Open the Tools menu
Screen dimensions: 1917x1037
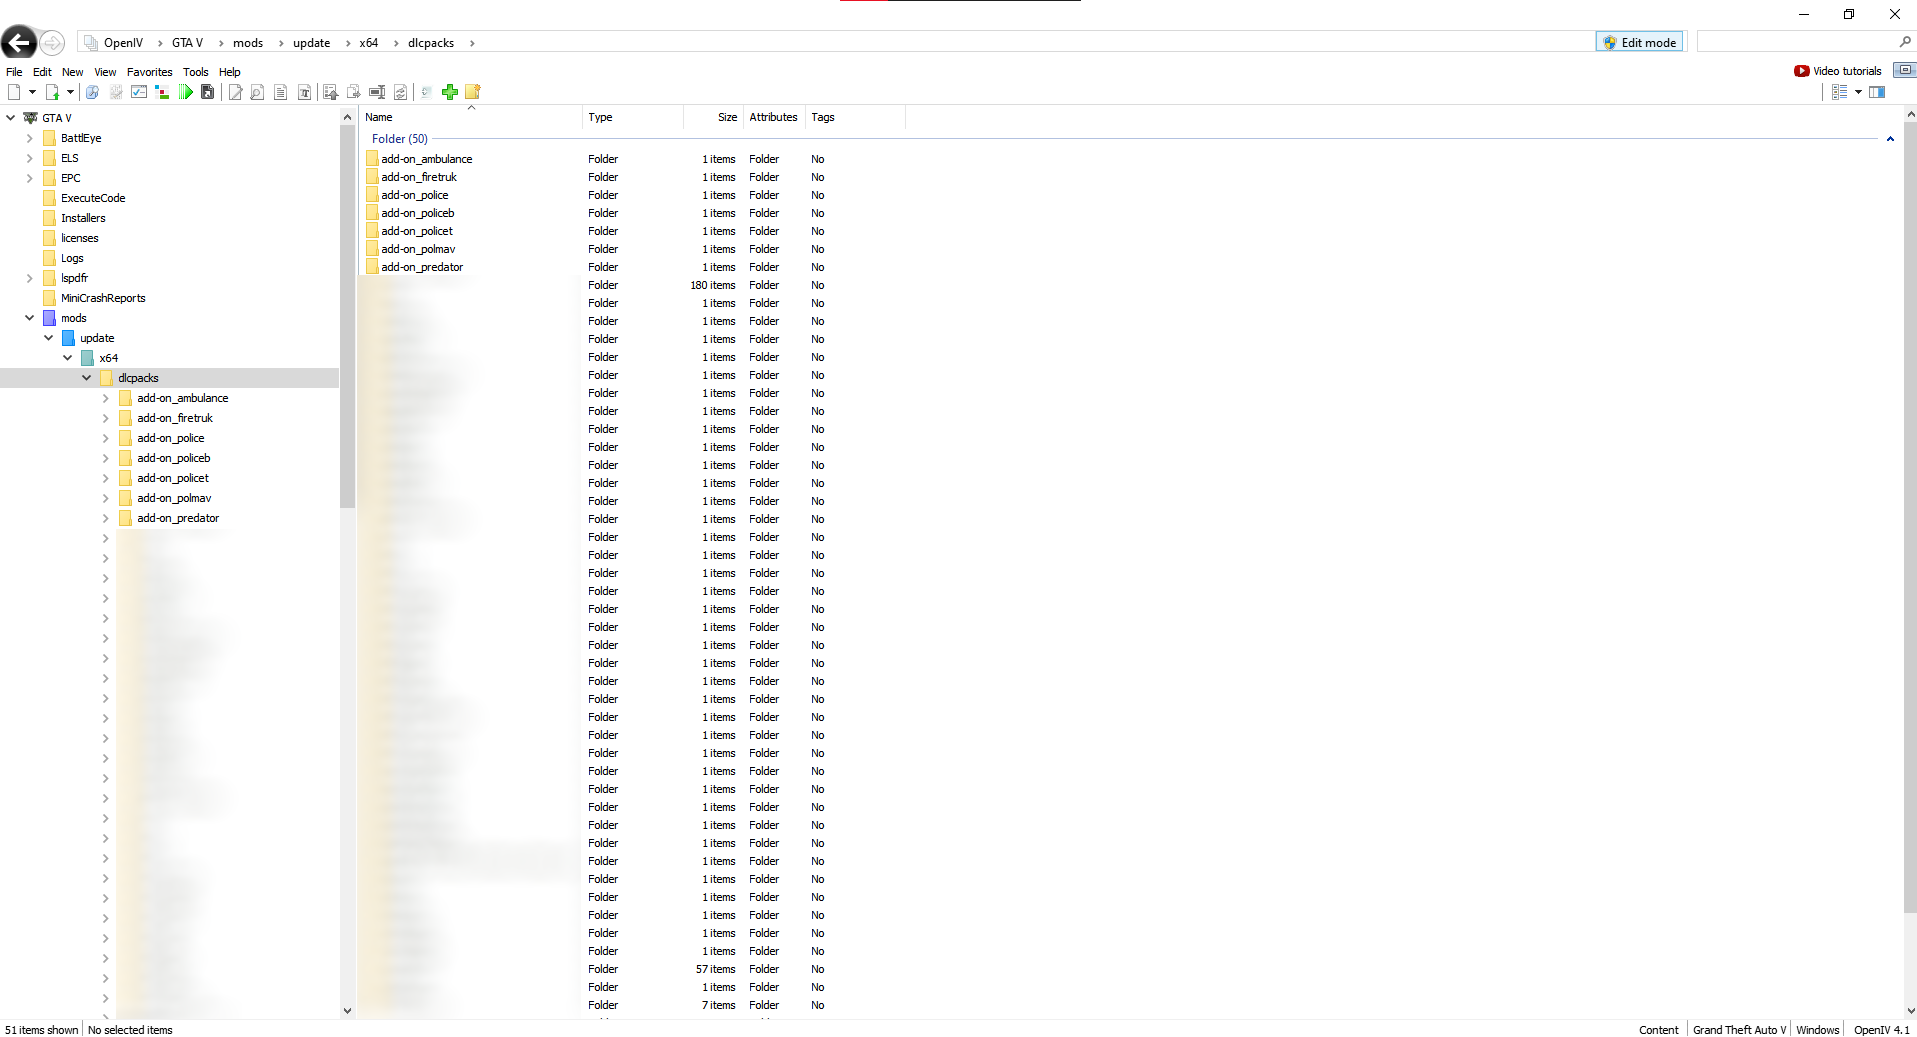[x=195, y=72]
